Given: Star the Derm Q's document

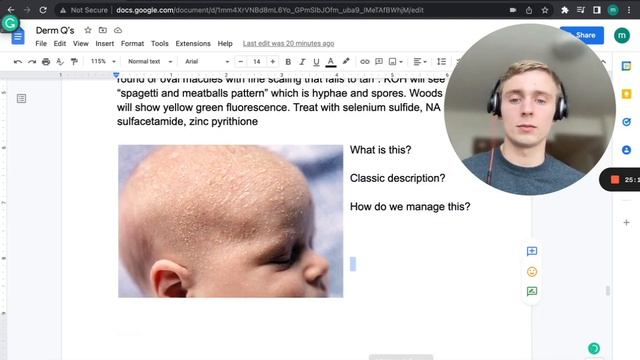Looking at the screenshot, I should point(88,30).
